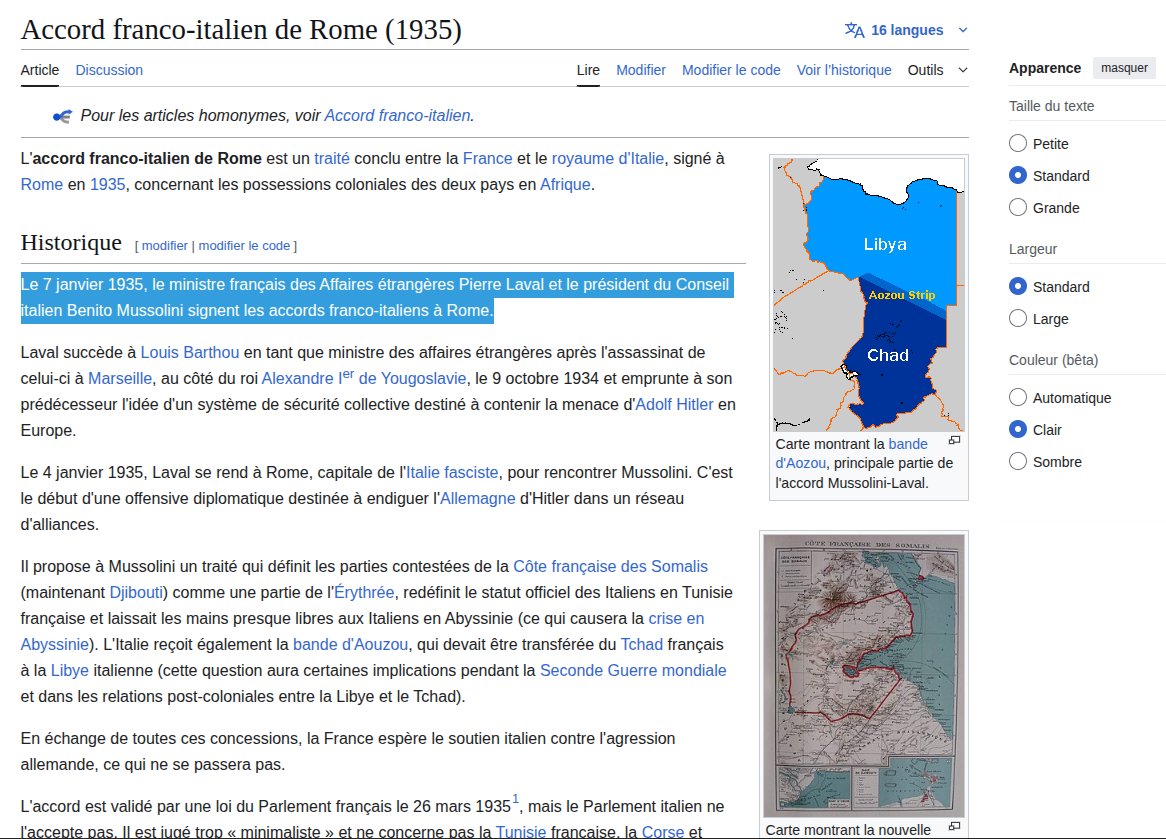Follow the traité link
The width and height of the screenshot is (1166, 839).
(x=332, y=158)
